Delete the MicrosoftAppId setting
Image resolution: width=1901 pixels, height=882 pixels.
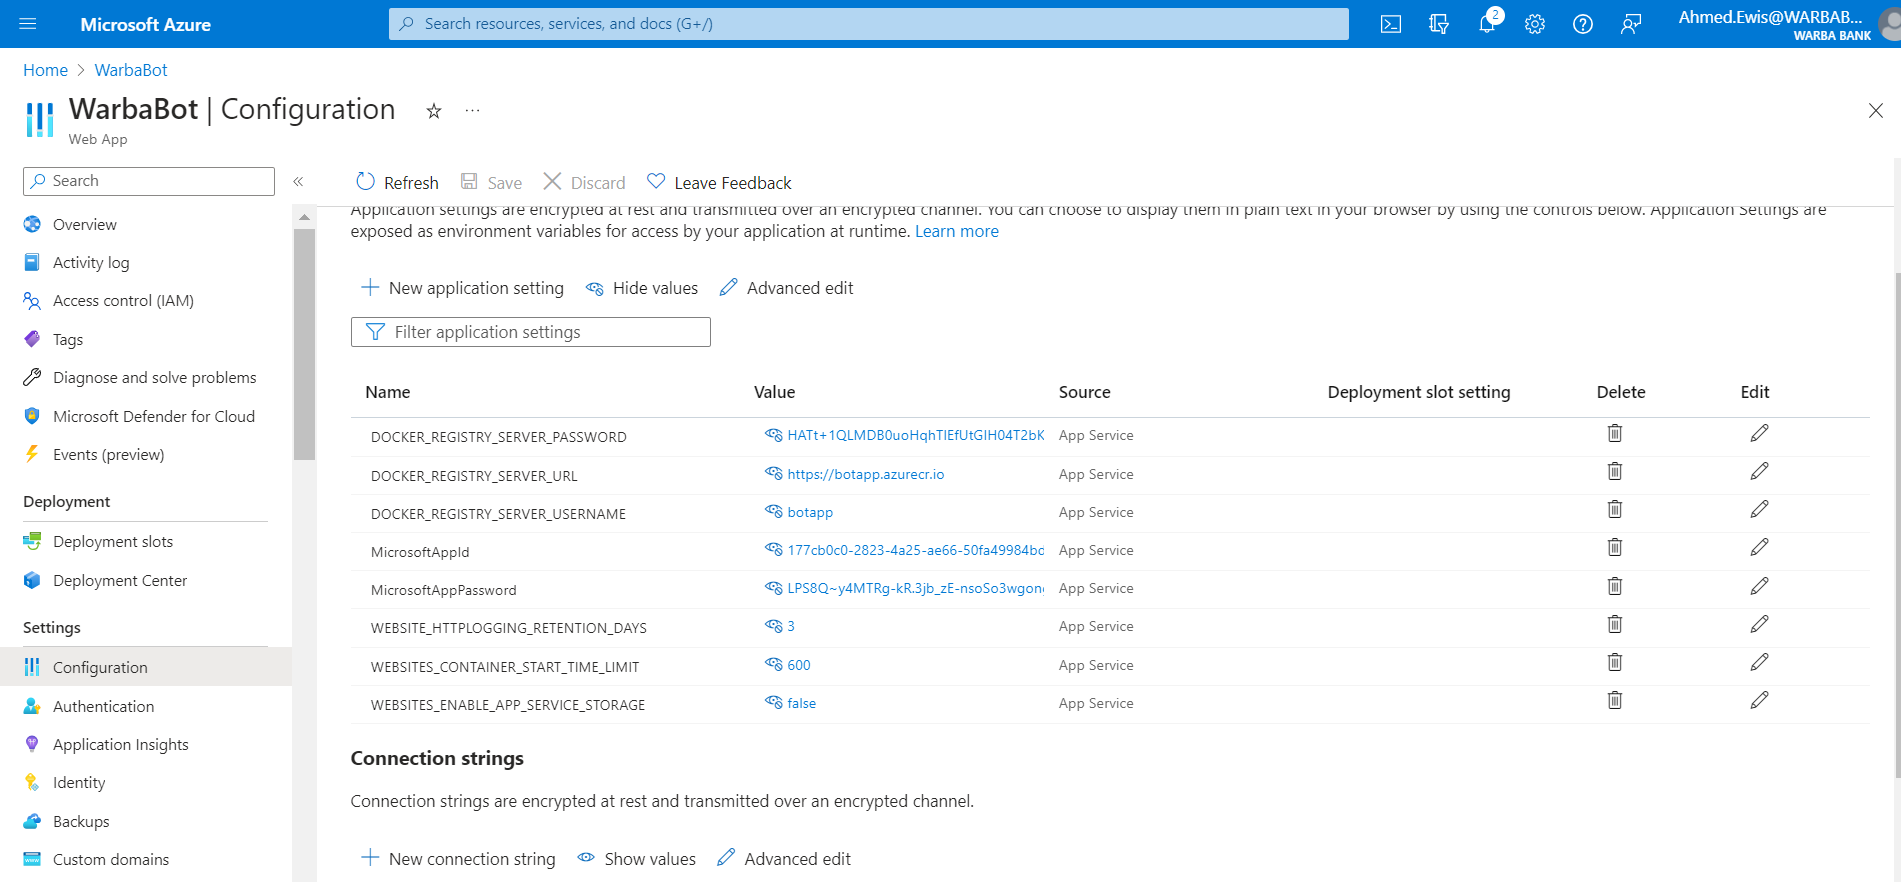(x=1615, y=547)
